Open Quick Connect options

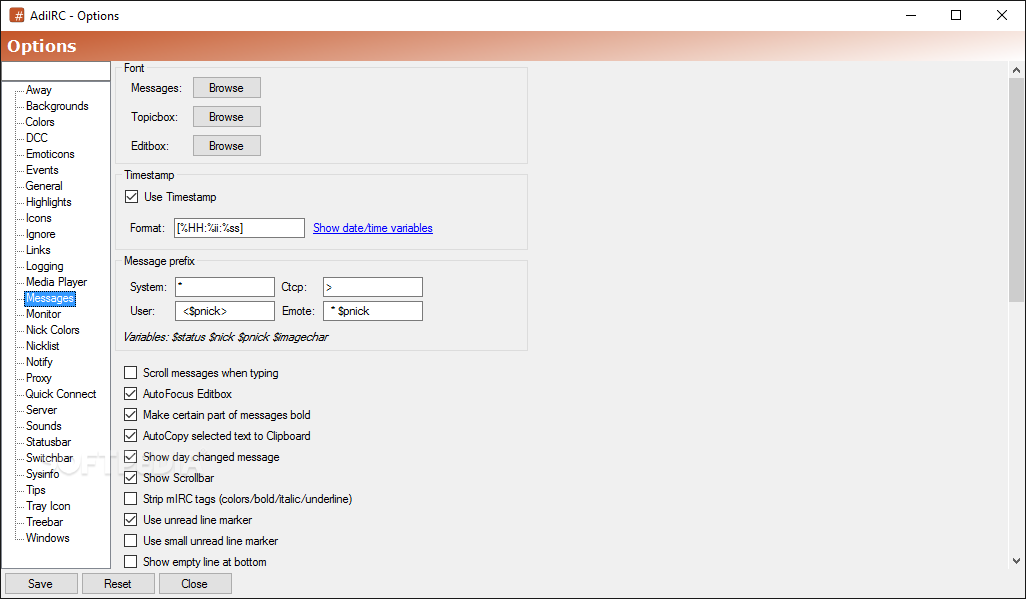click(x=61, y=394)
